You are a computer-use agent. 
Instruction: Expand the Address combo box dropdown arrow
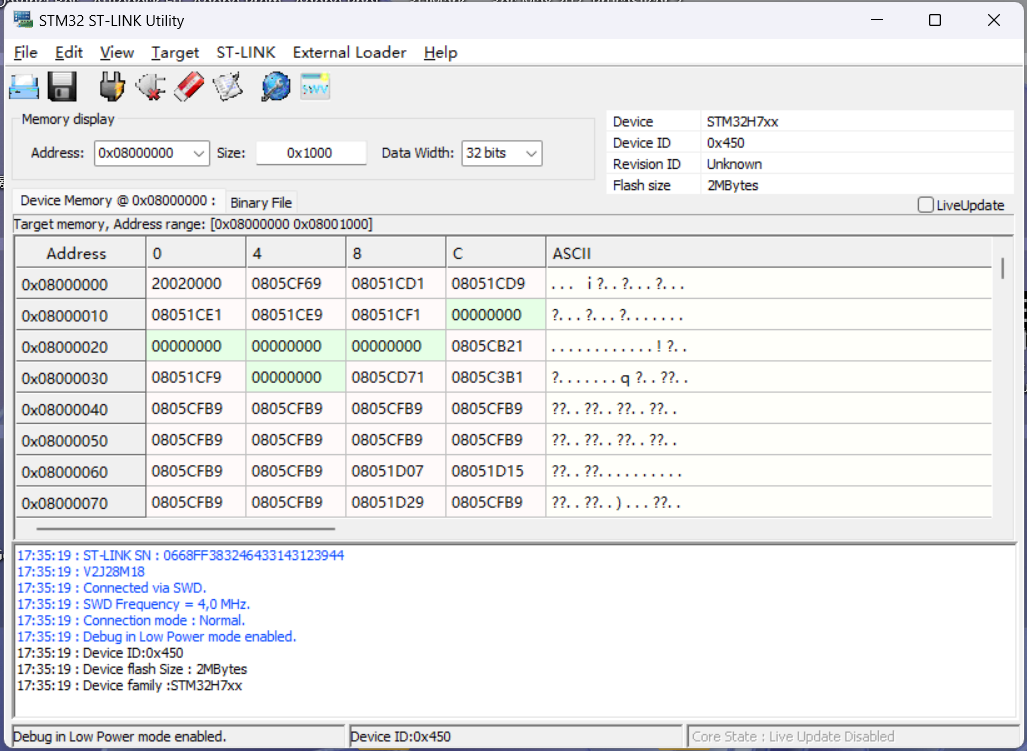pyautogui.click(x=199, y=153)
